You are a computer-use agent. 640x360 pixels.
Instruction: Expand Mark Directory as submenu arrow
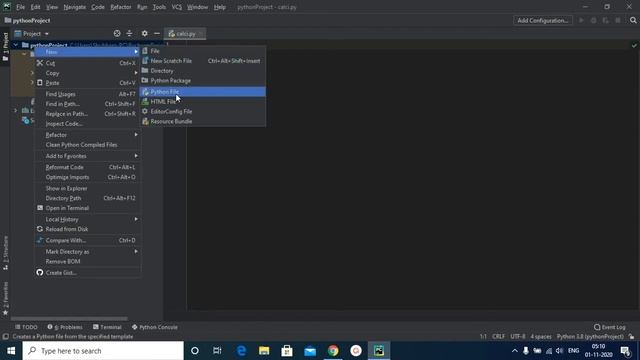pyautogui.click(x=136, y=252)
